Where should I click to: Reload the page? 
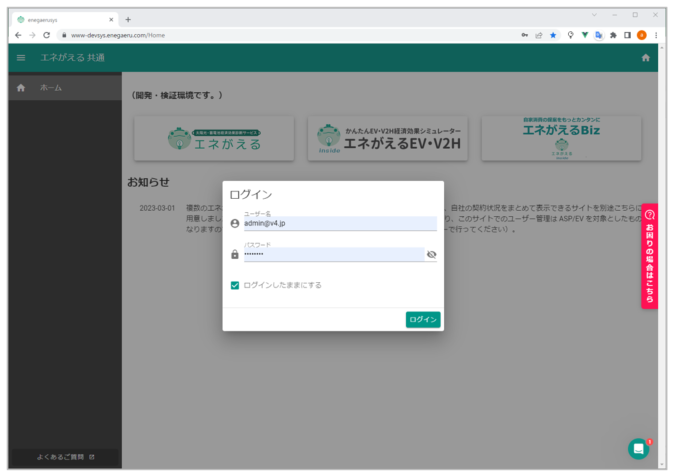(x=46, y=35)
